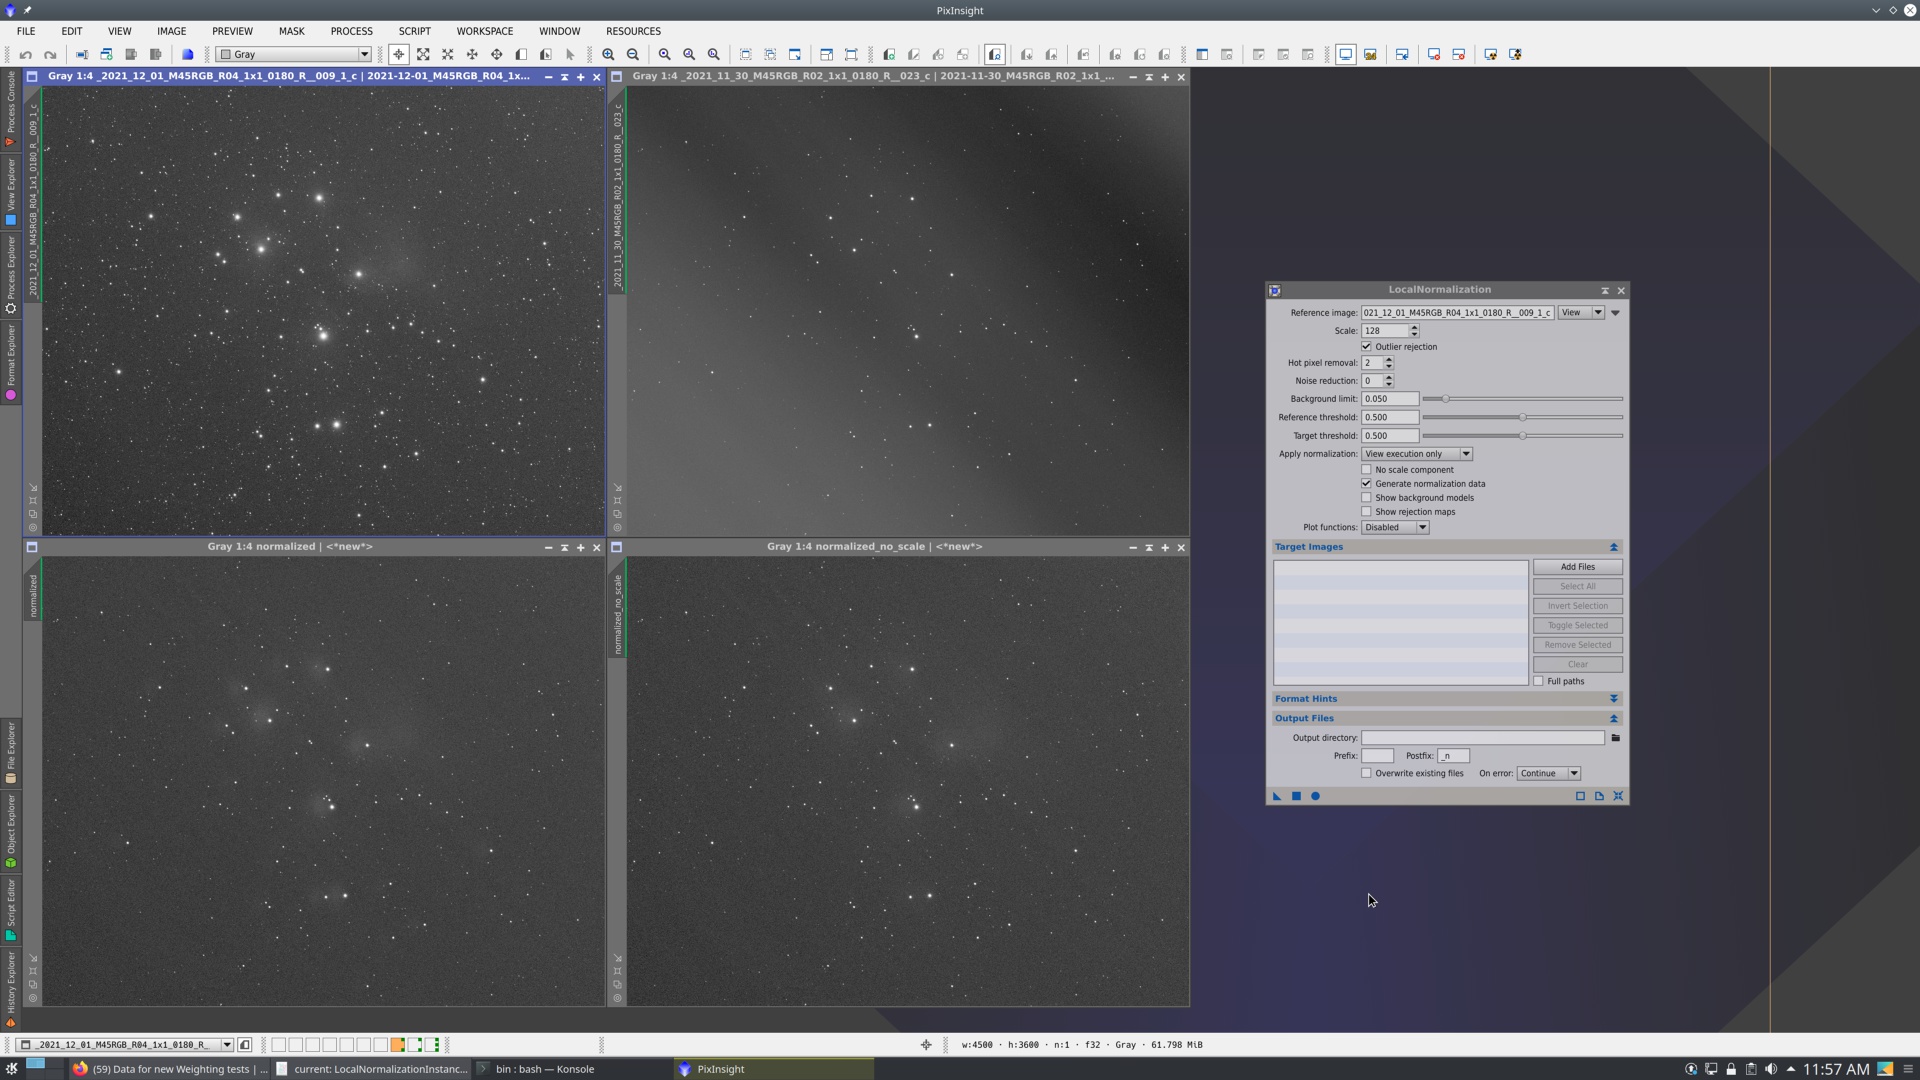The width and height of the screenshot is (1920, 1080).
Task: Click the New Instance triangle icon
Action: (1277, 797)
